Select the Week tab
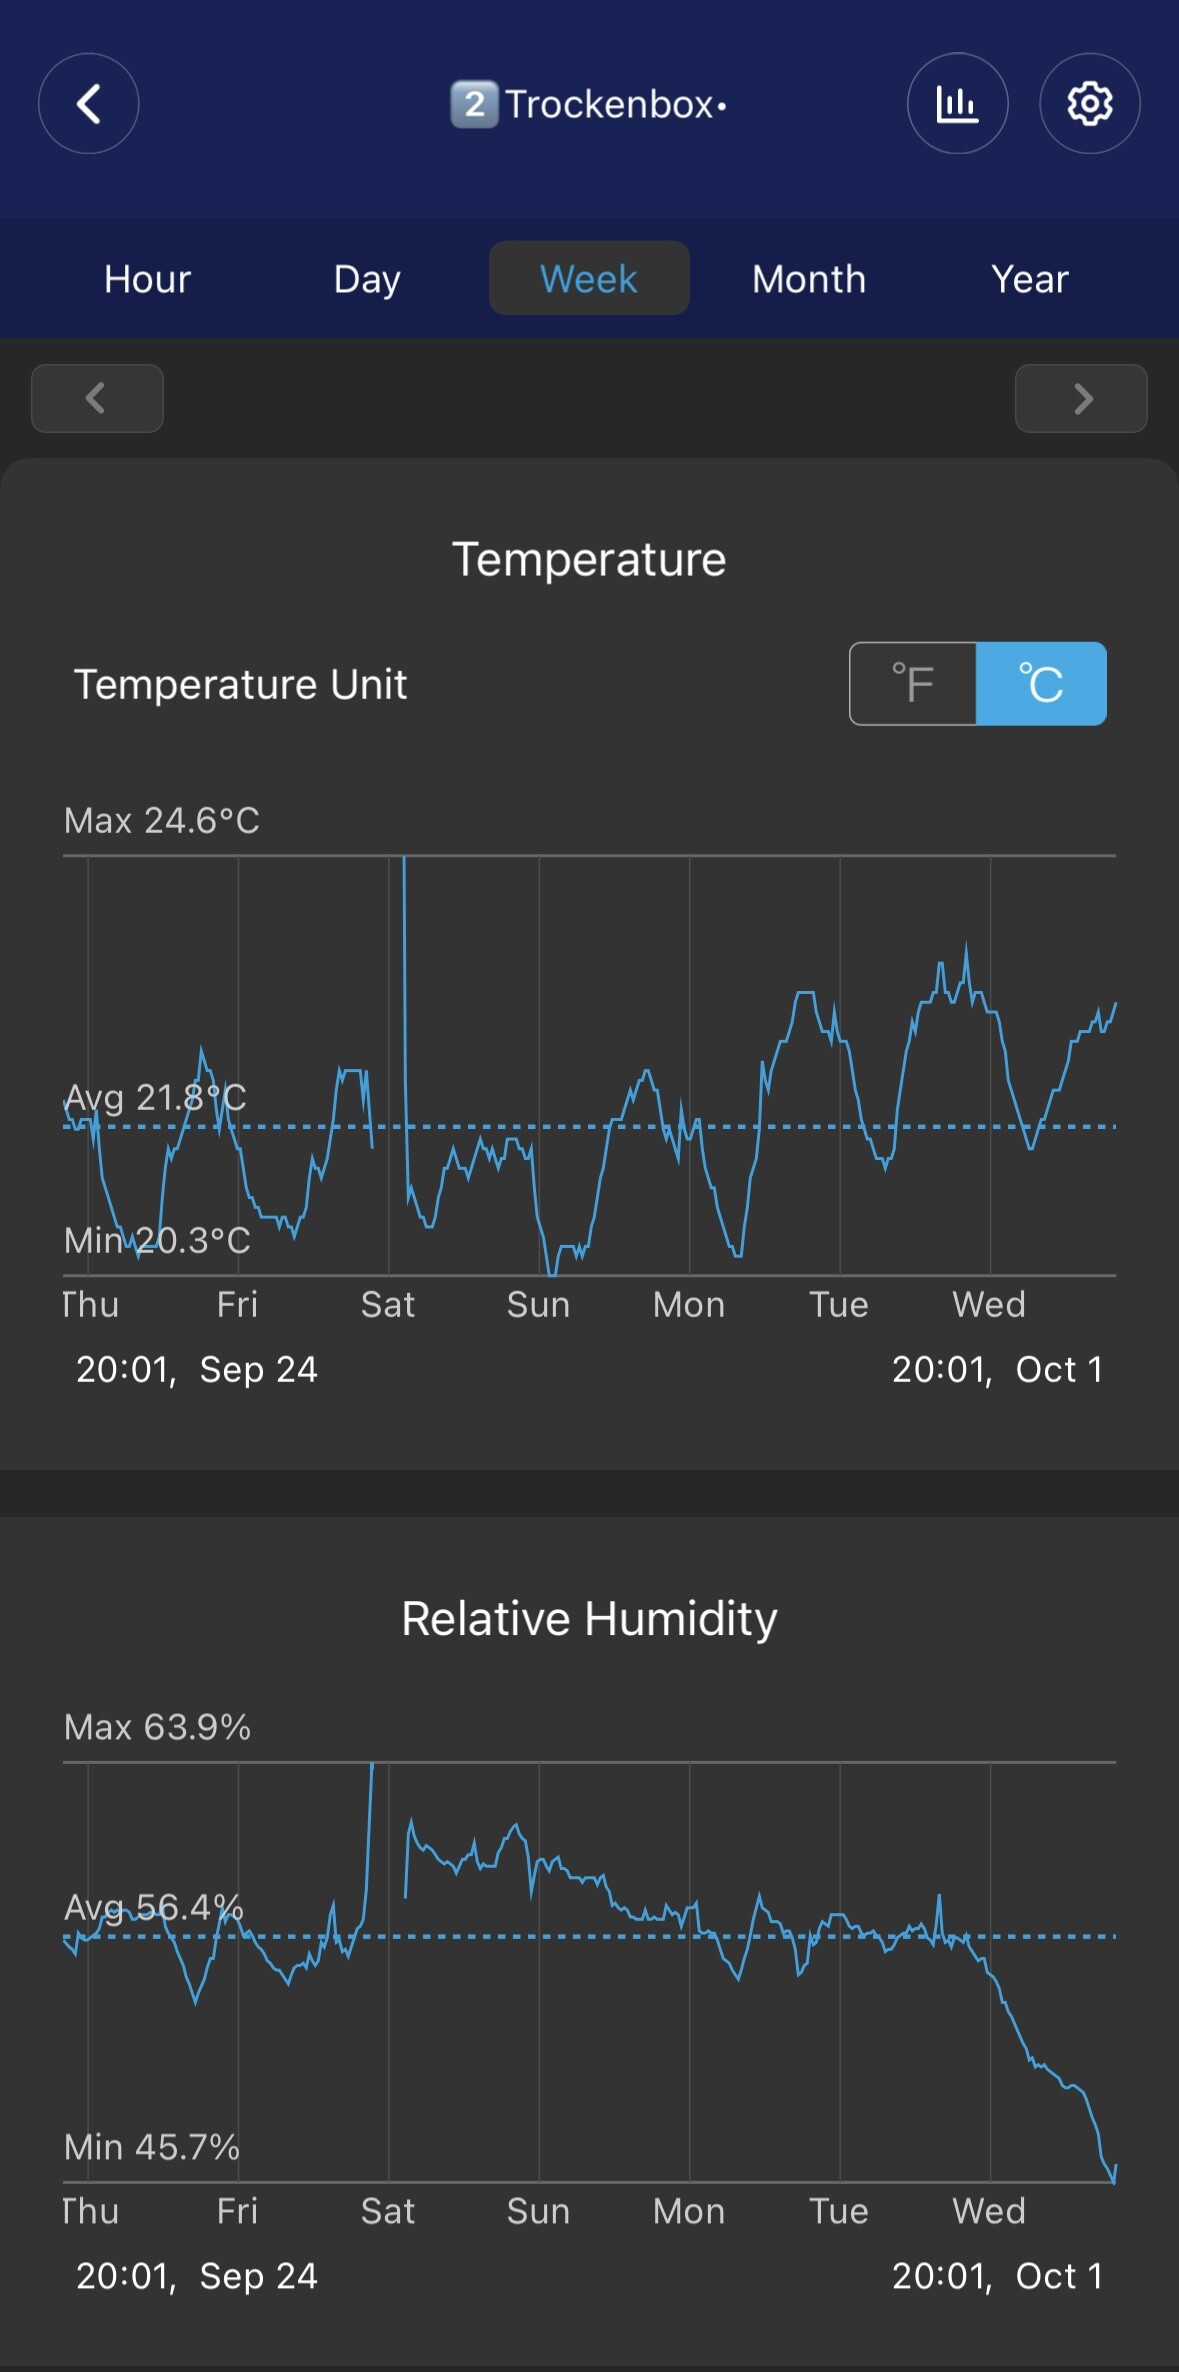 pyautogui.click(x=589, y=279)
